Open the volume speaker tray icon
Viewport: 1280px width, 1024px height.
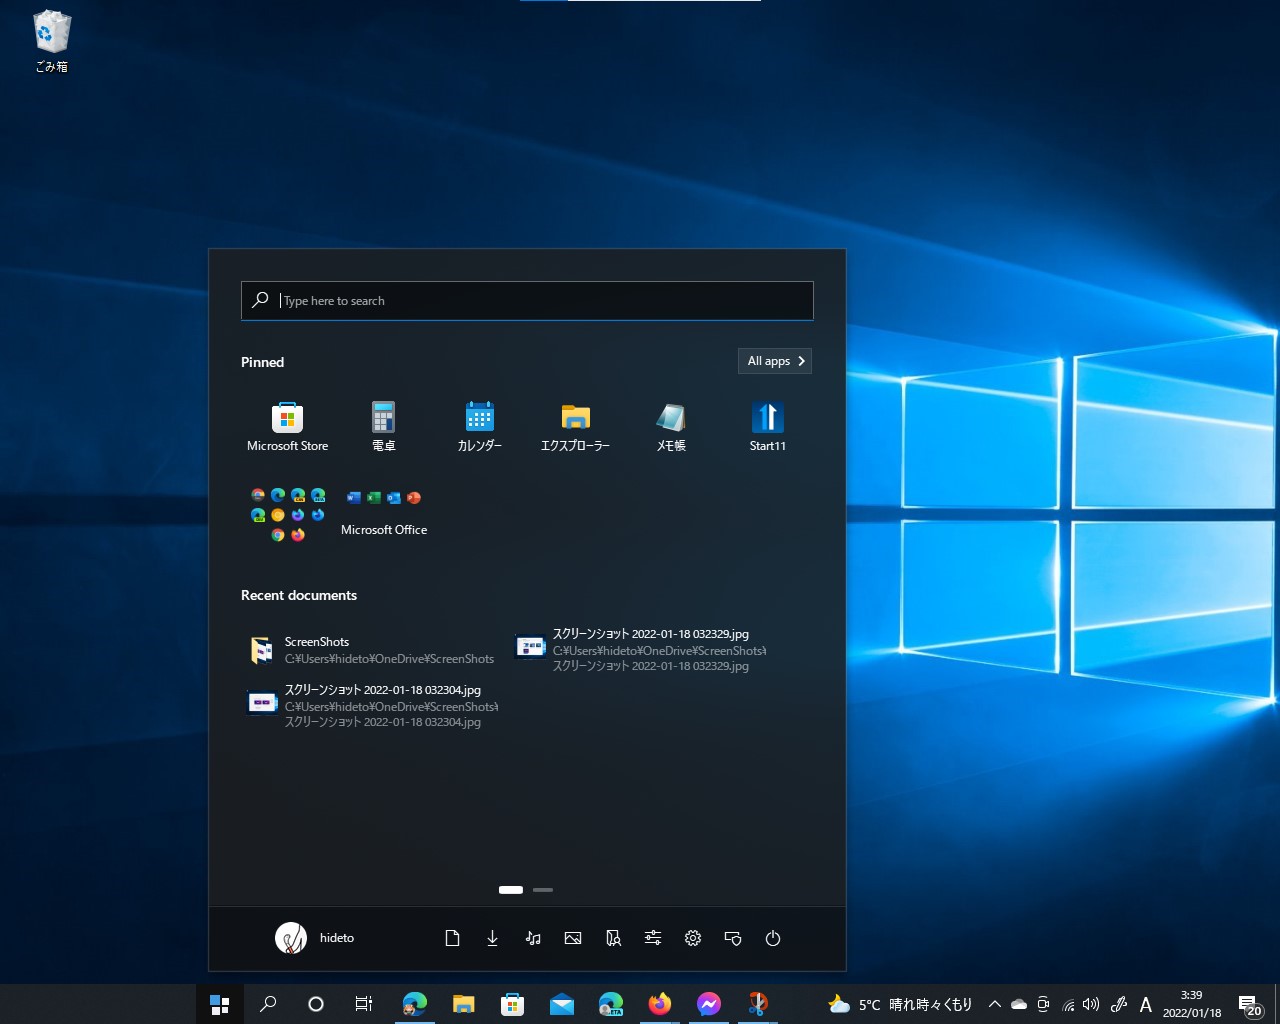pos(1091,1004)
